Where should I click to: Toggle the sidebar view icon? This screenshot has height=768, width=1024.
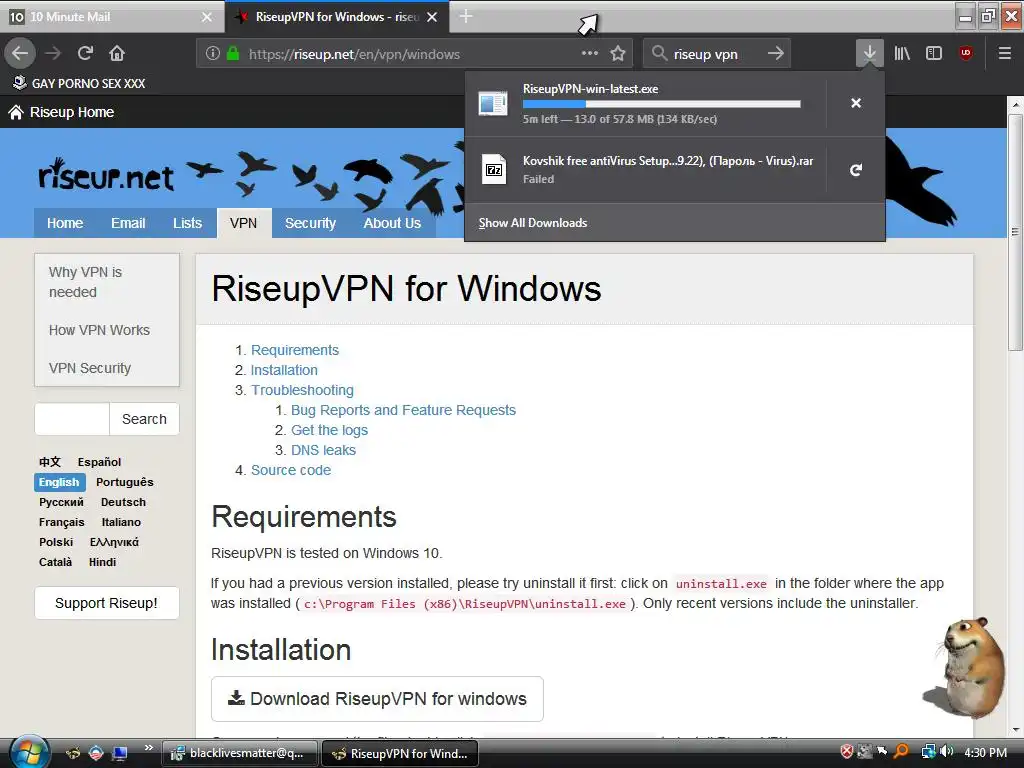(x=934, y=53)
